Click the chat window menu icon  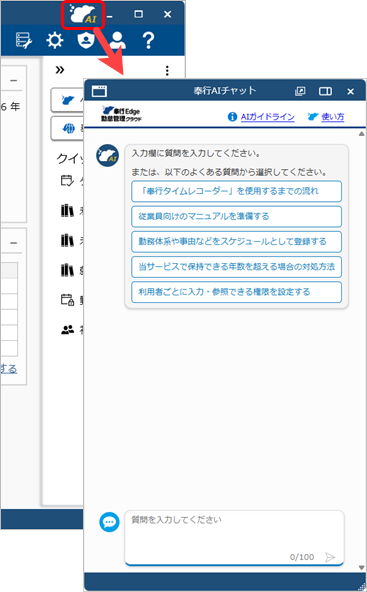coord(99,91)
